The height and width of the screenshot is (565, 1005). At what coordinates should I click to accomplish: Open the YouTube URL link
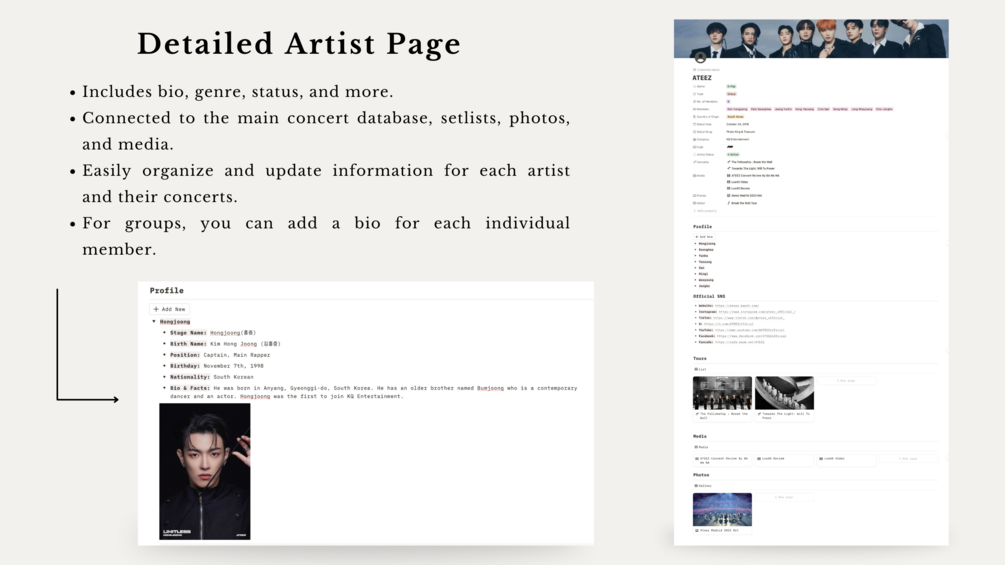tap(750, 330)
